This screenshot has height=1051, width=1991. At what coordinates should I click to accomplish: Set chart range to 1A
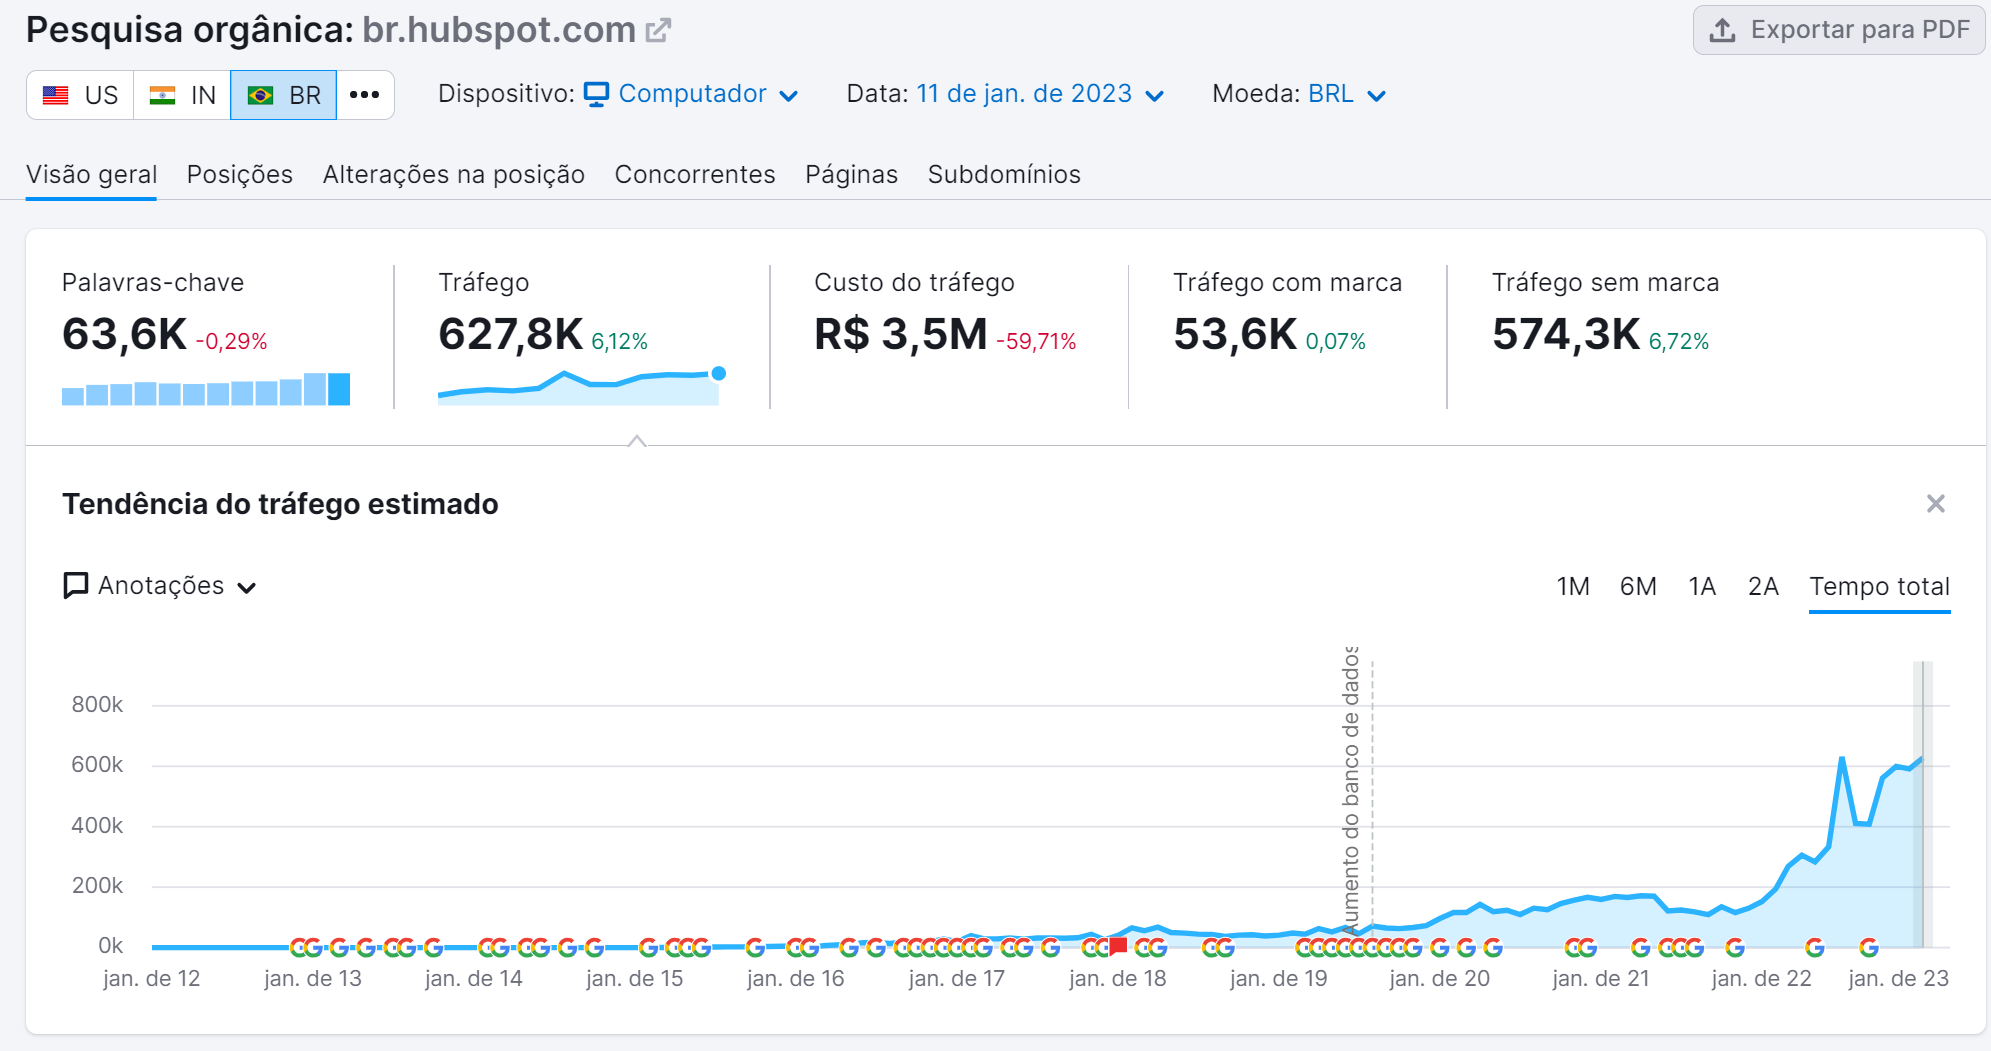pos(1702,587)
